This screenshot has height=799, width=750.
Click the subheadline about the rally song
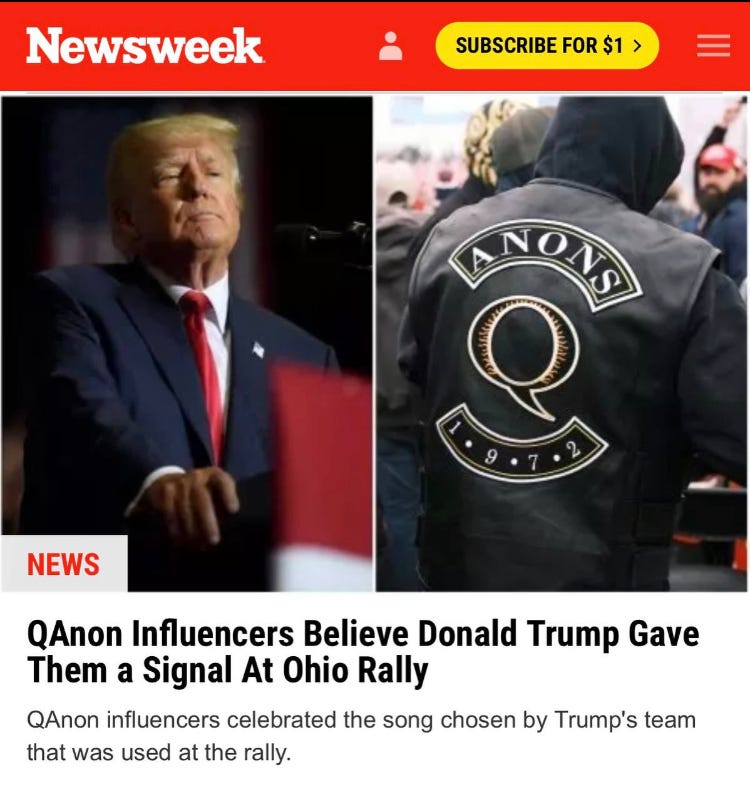click(x=361, y=736)
